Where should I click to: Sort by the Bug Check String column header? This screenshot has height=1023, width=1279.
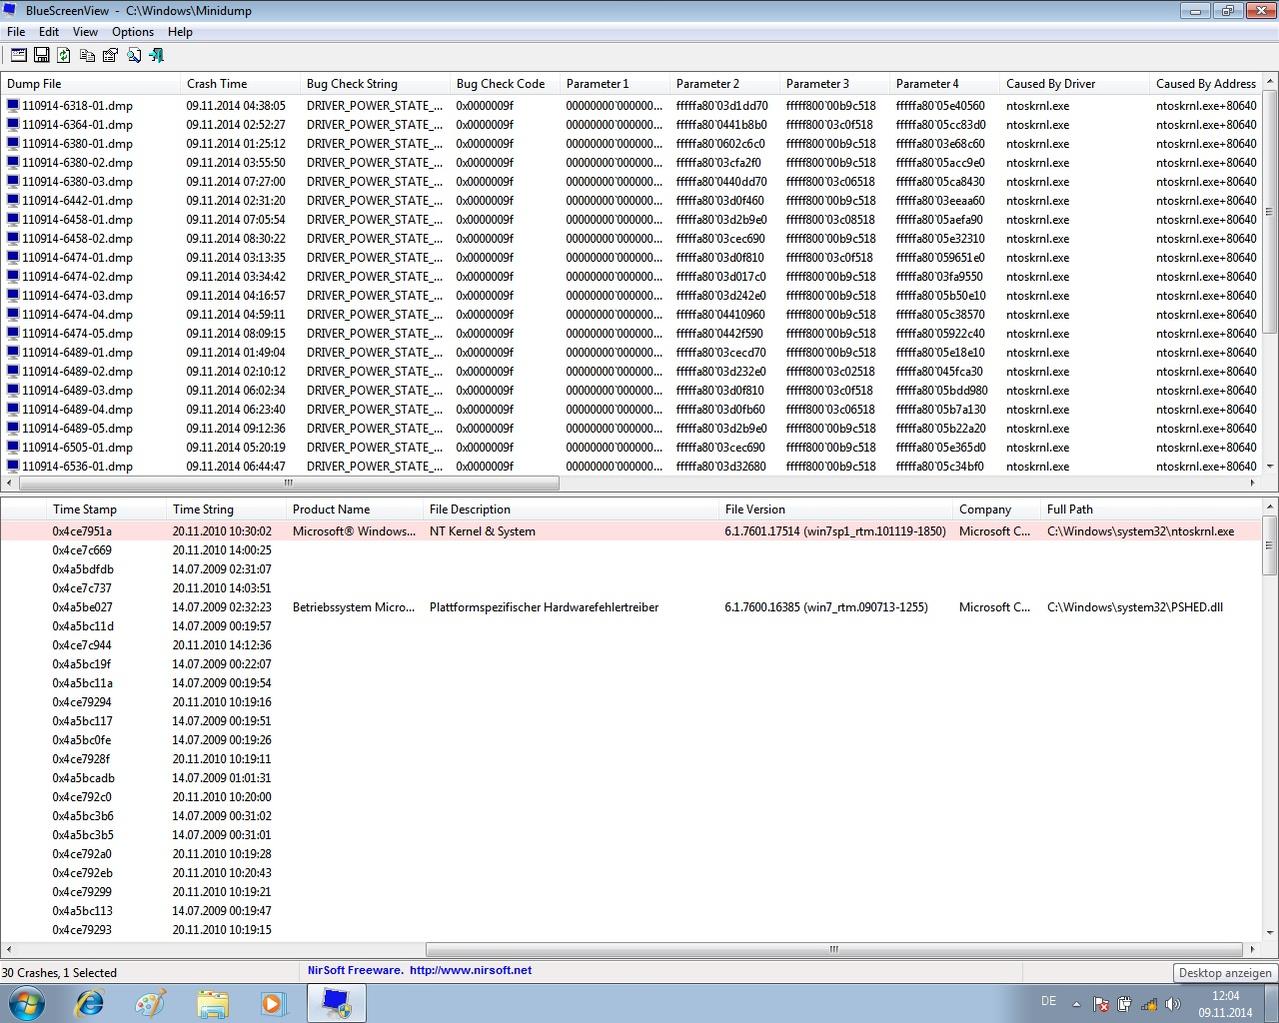pos(375,84)
